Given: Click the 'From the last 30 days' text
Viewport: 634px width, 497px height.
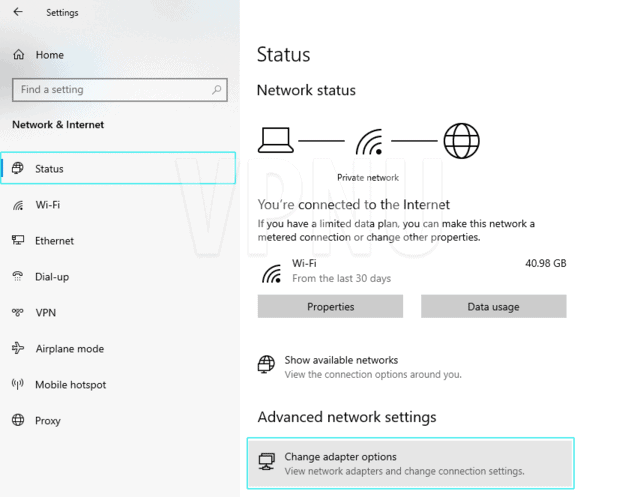Looking at the screenshot, I should 341,278.
